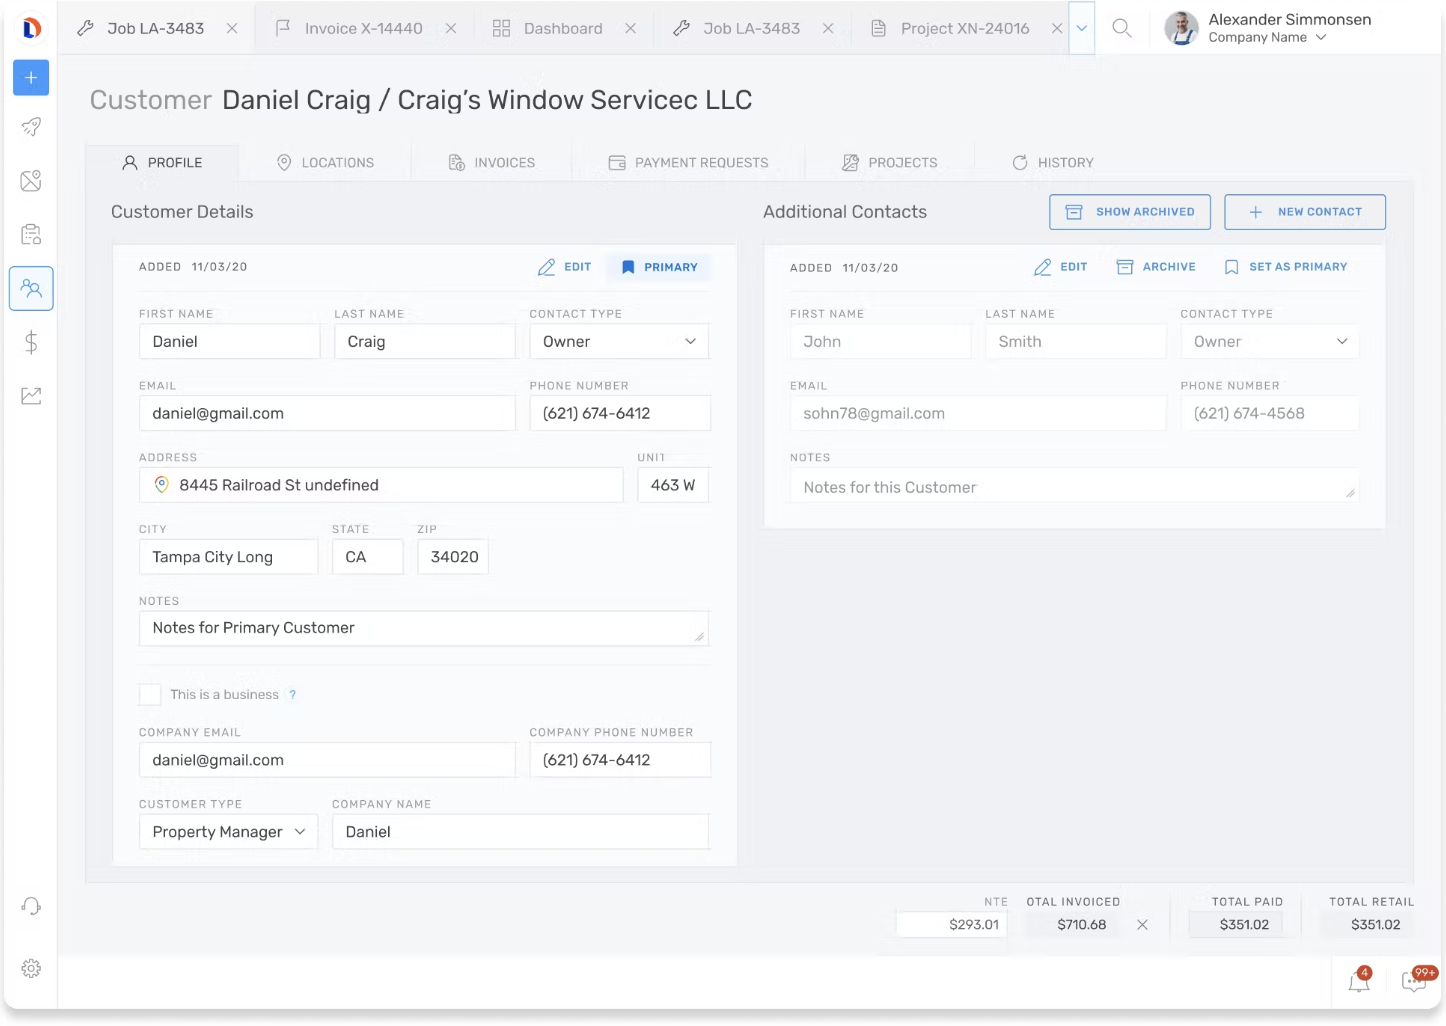The image size is (1446, 1026).
Task: Open the image-off icon in sidebar
Action: tap(31, 181)
